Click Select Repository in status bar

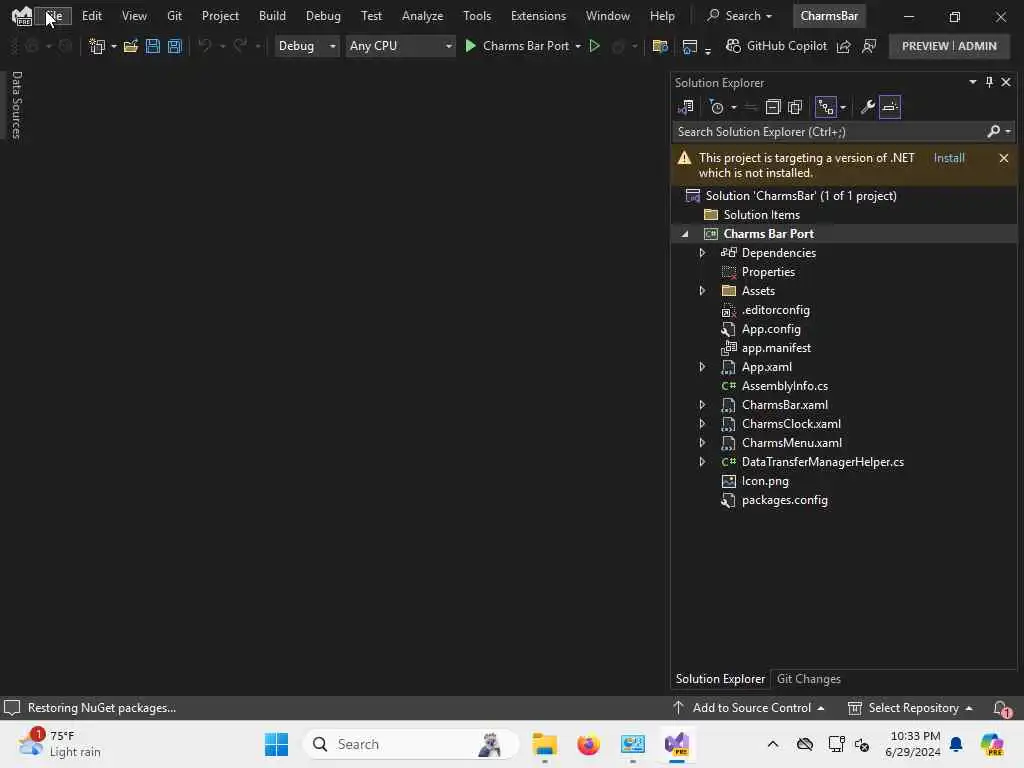point(910,708)
